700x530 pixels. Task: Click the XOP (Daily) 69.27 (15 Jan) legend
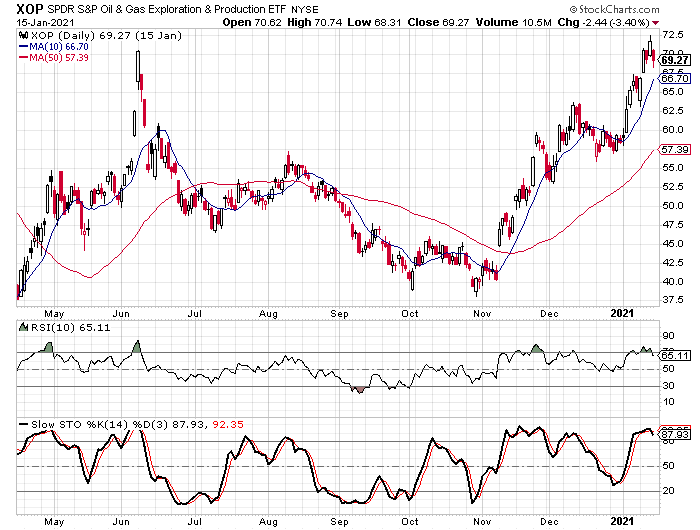coord(106,36)
